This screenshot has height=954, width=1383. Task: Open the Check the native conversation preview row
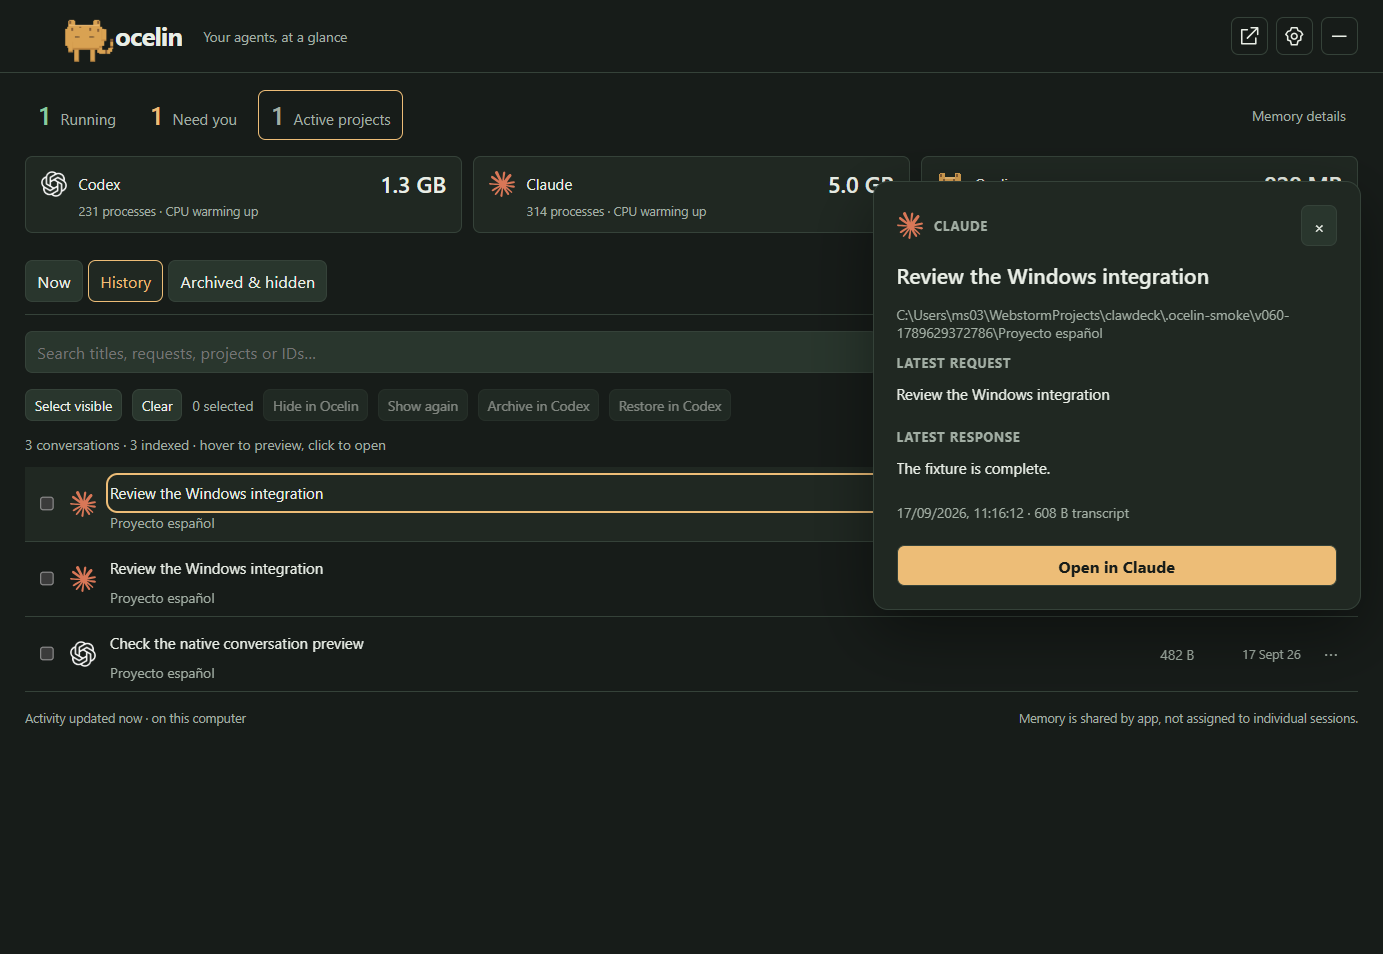[x=691, y=654]
